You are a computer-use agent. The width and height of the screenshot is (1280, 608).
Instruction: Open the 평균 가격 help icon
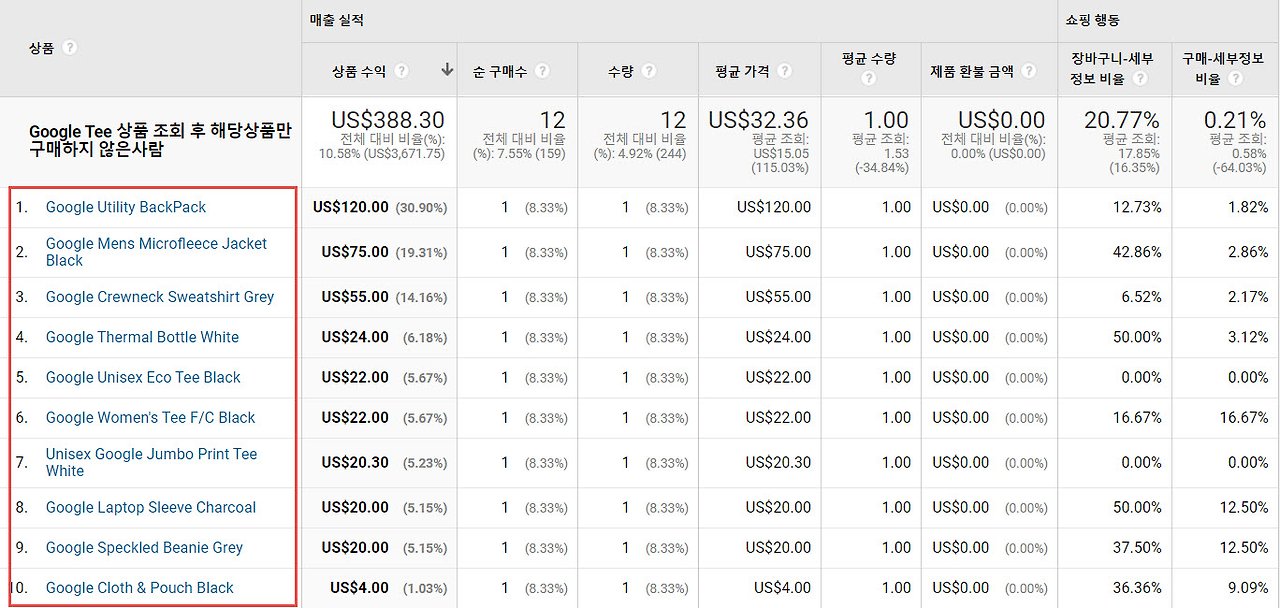(x=784, y=71)
